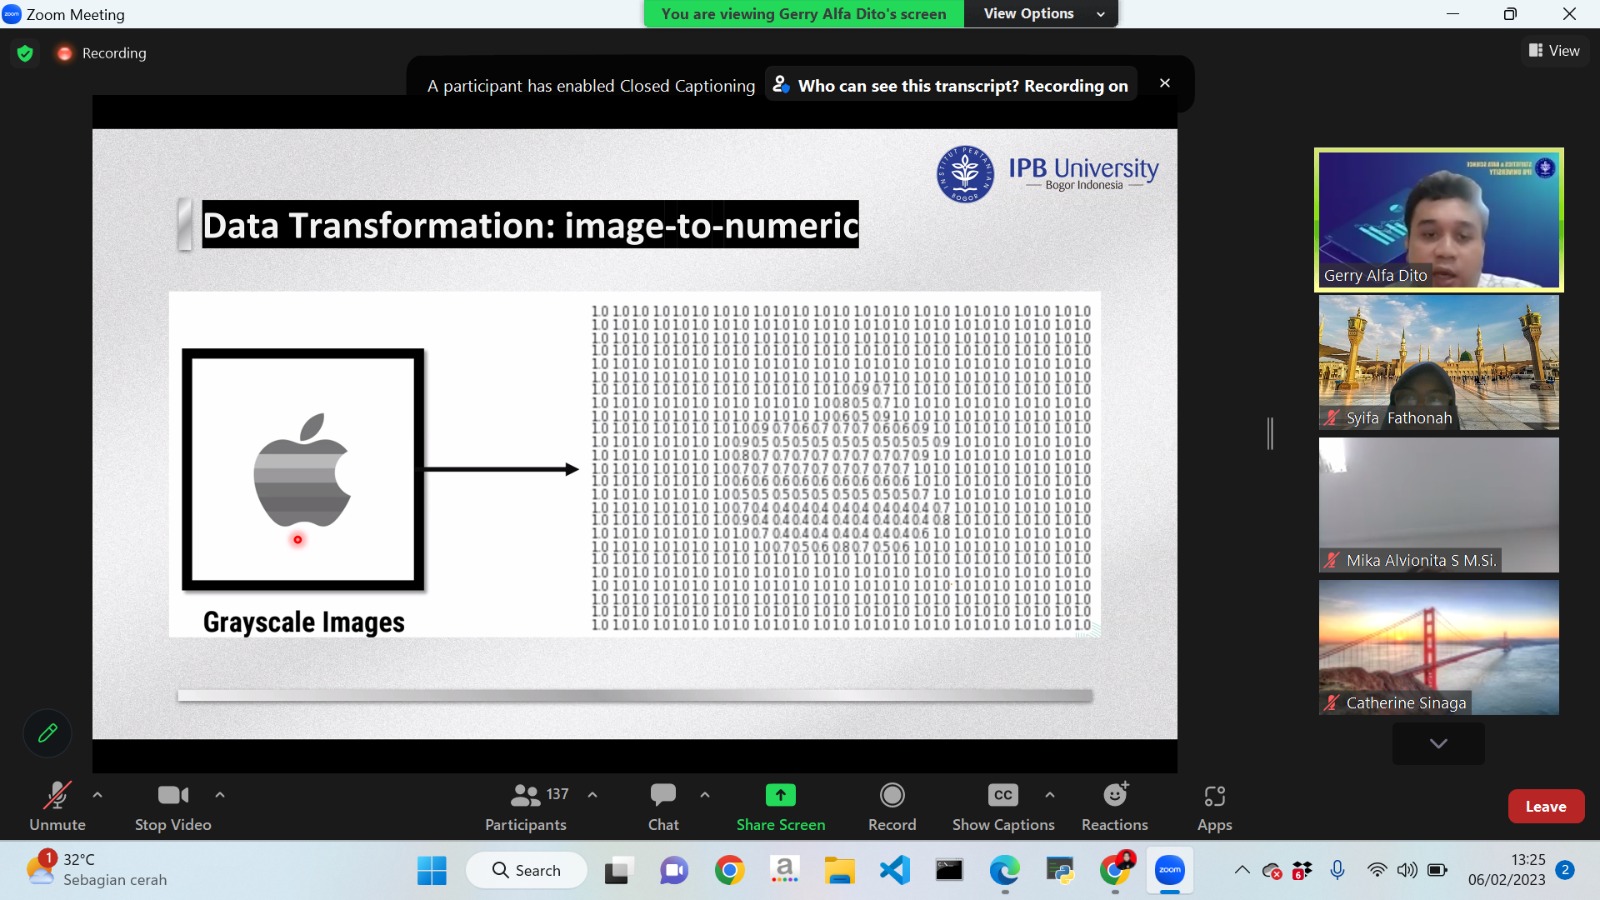This screenshot has width=1600, height=900.
Task: Click the Windows Start button
Action: click(x=432, y=871)
